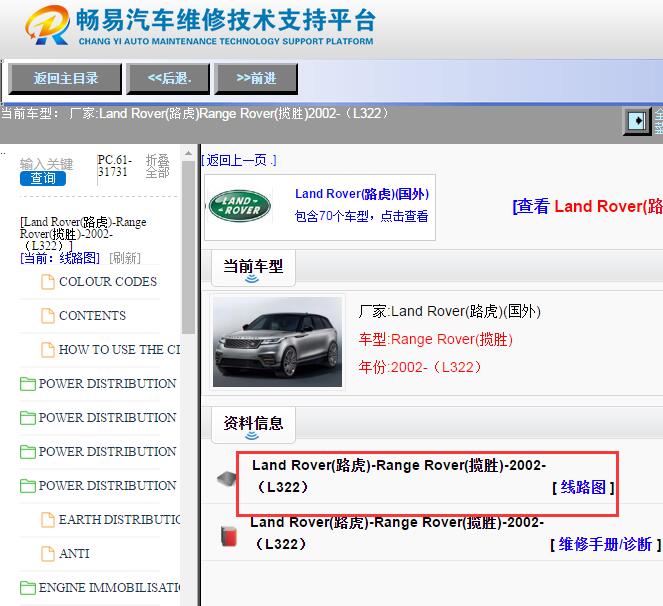This screenshot has width=663, height=606.
Task: Click the <<后退 back button
Action: (168, 78)
